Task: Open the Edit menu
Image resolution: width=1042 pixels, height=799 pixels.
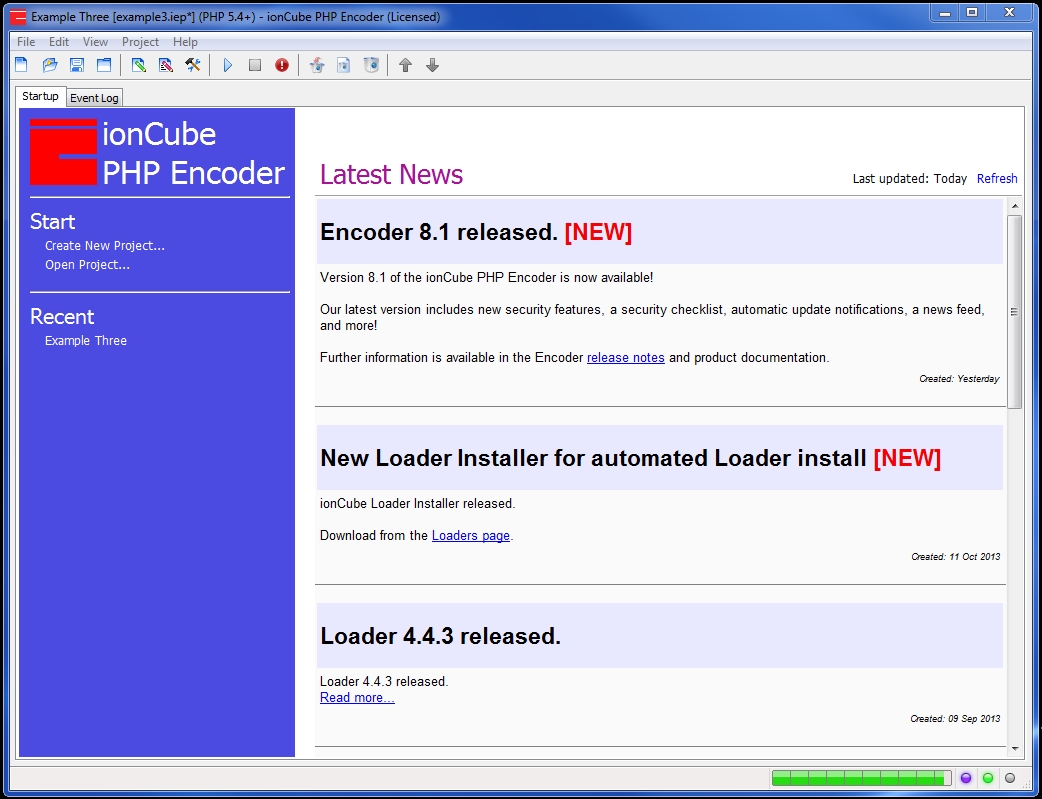Action: coord(58,42)
